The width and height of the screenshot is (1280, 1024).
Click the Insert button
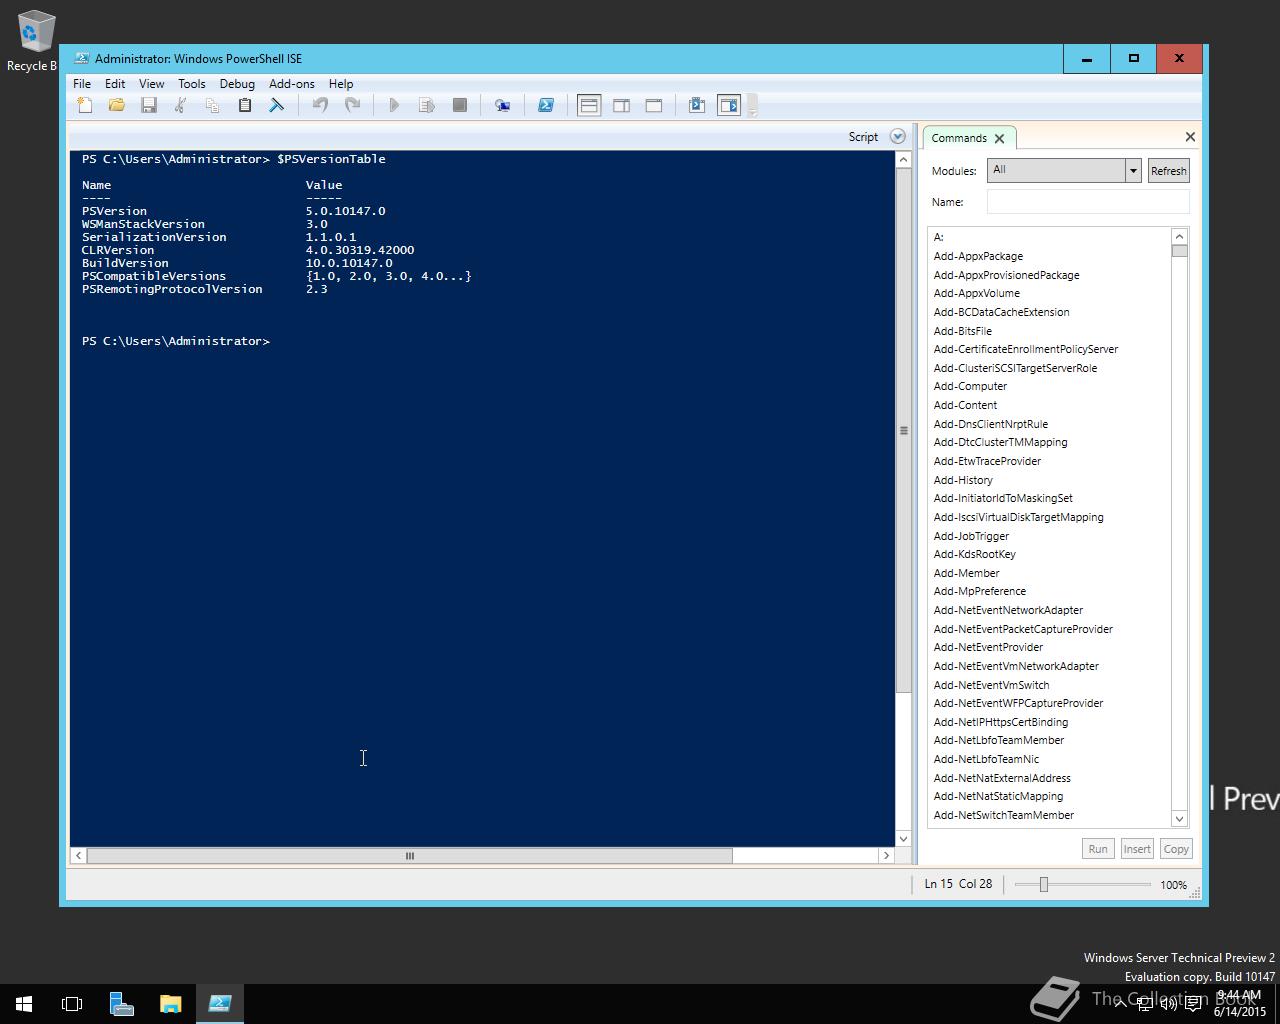[1137, 849]
